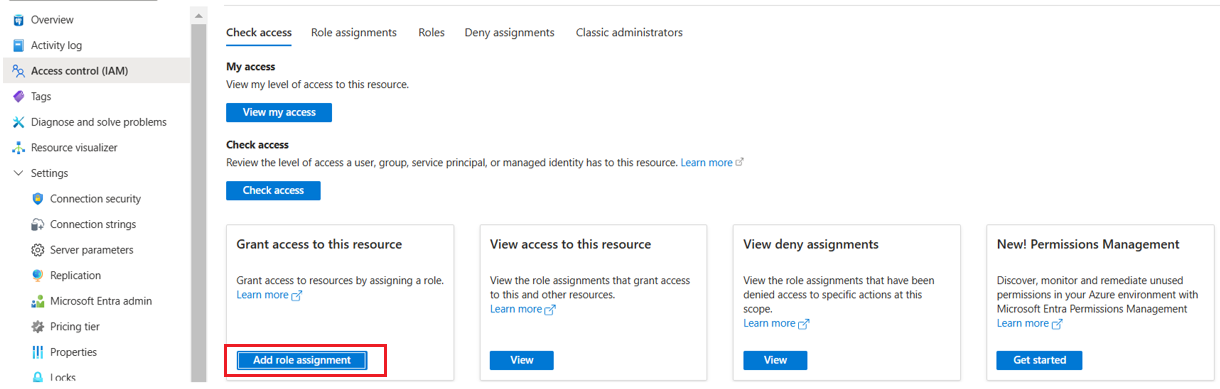Click the Overview icon in sidebar
The width and height of the screenshot is (1220, 389).
pos(18,20)
